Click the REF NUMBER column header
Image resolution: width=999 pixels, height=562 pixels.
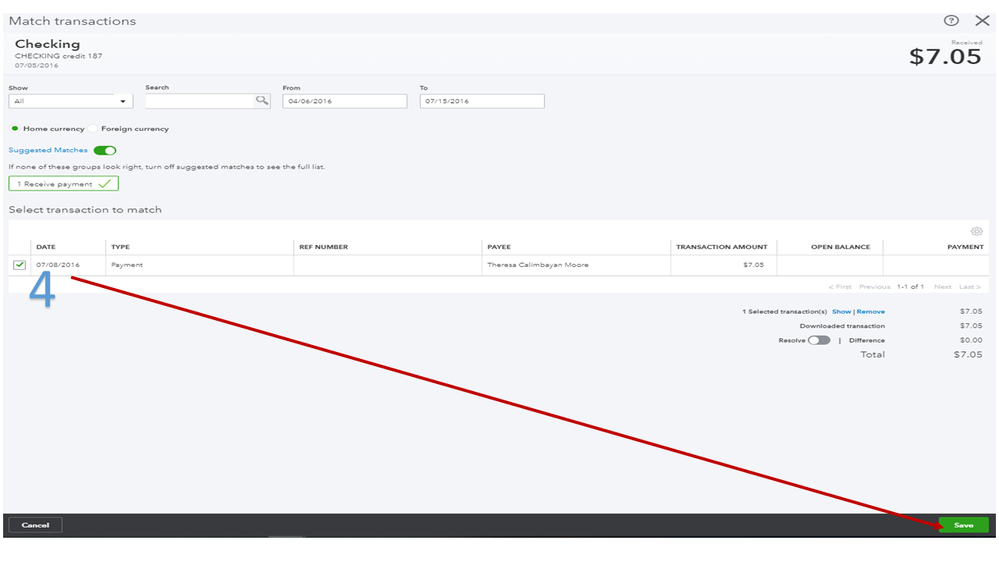(x=324, y=247)
